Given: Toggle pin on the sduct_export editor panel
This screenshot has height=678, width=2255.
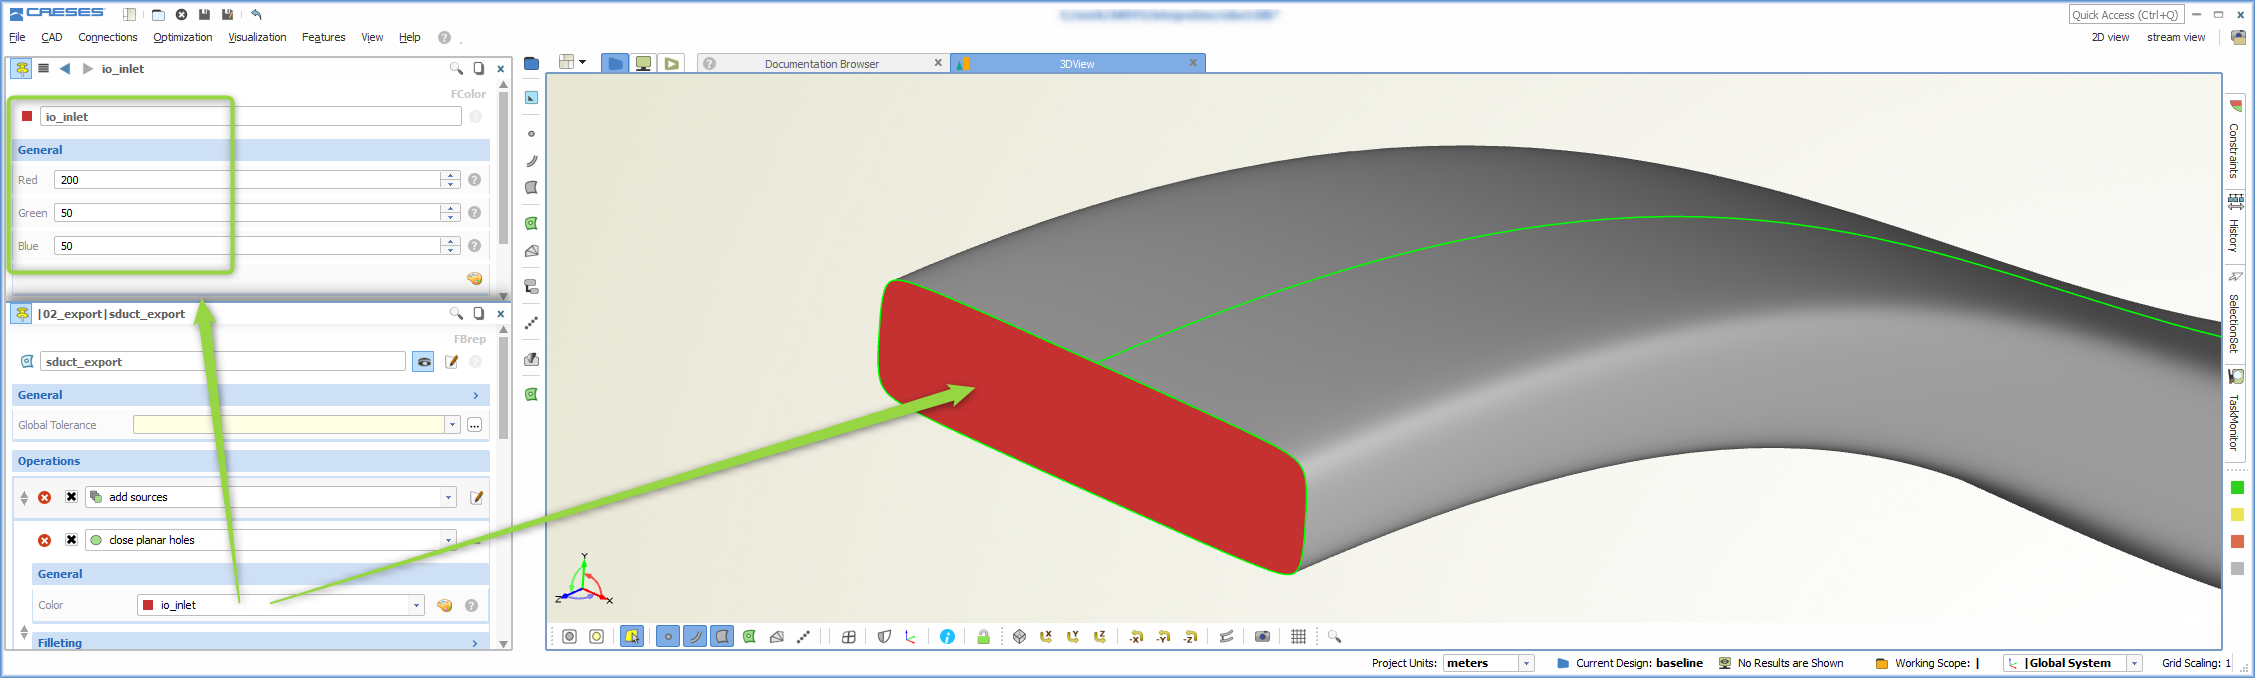Looking at the screenshot, I should [22, 313].
